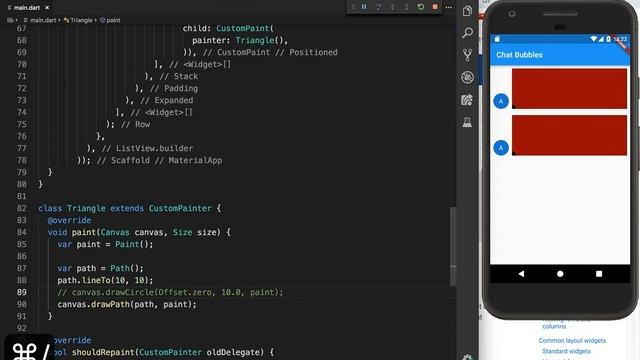Tap the second red chat bubble
The height and width of the screenshot is (360, 640).
[x=569, y=135]
